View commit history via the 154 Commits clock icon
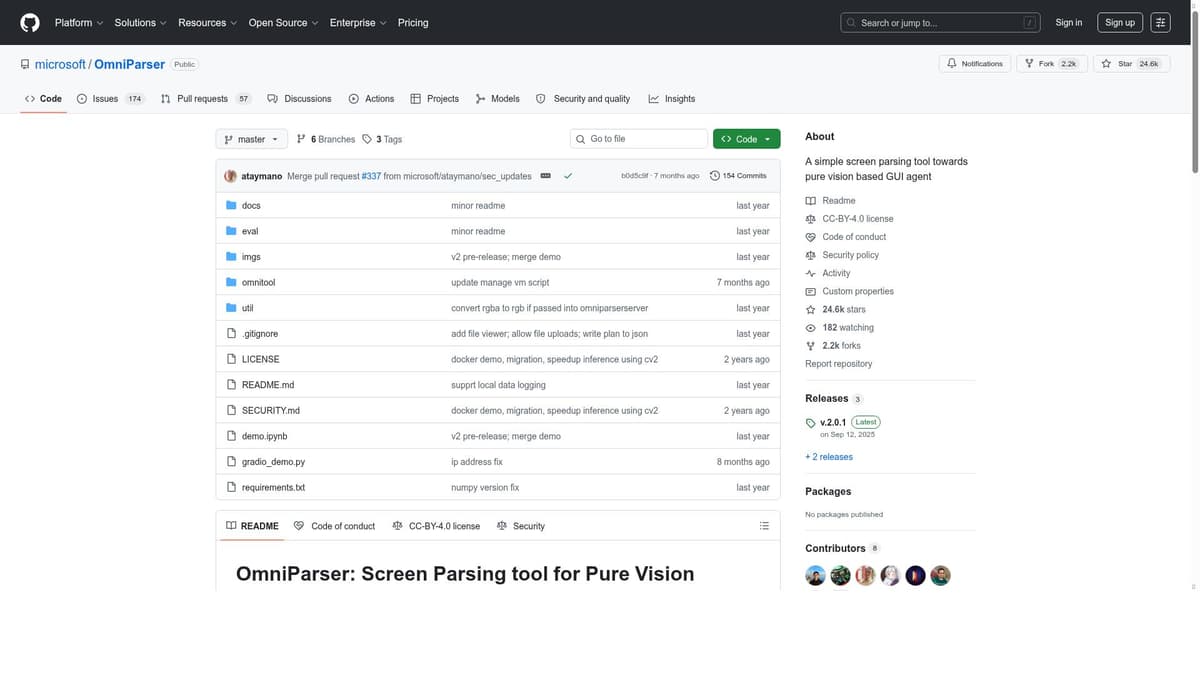 pos(714,175)
